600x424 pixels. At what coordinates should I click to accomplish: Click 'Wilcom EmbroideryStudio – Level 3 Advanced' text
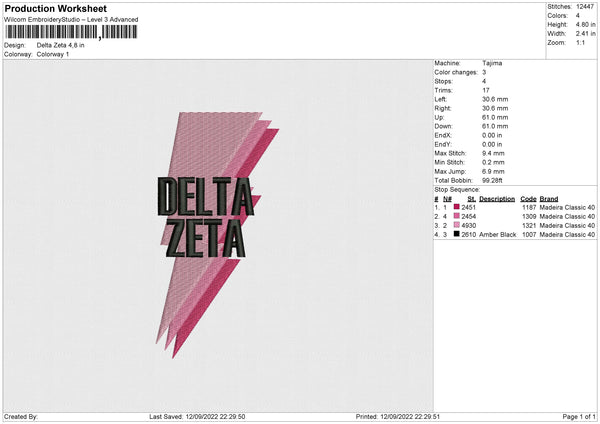point(71,20)
